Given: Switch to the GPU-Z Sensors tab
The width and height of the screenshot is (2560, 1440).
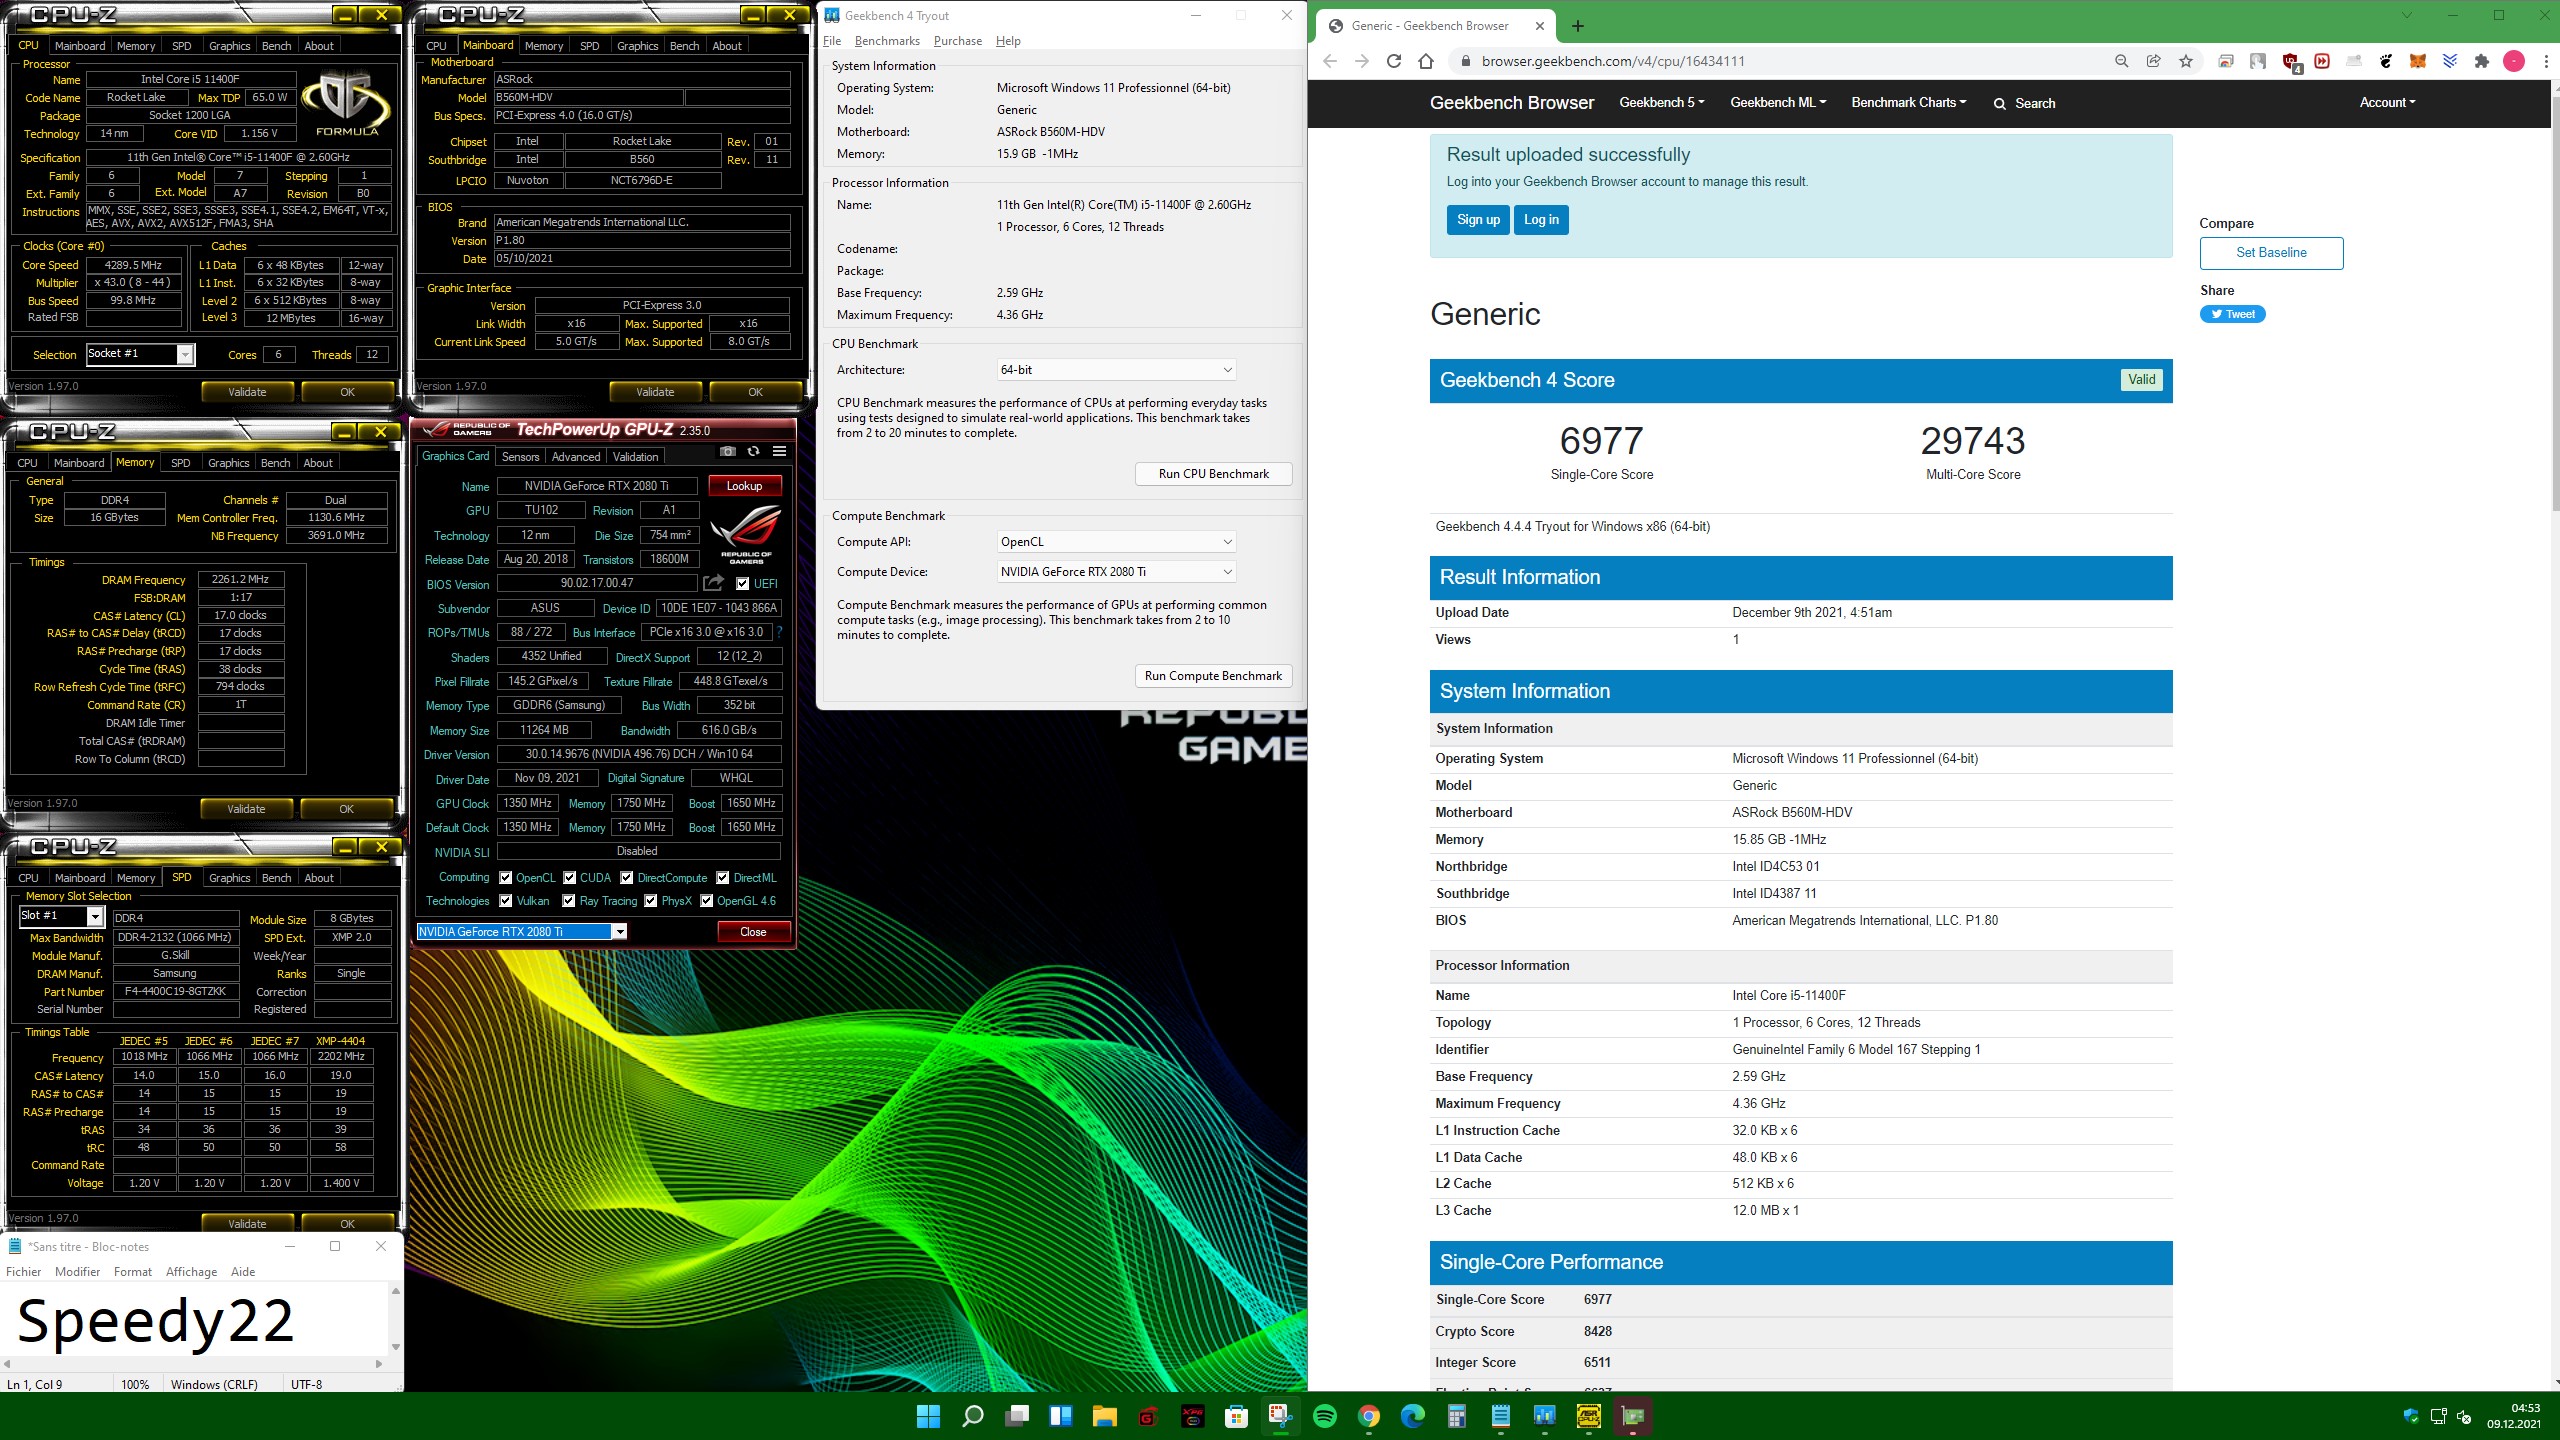Looking at the screenshot, I should point(520,457).
